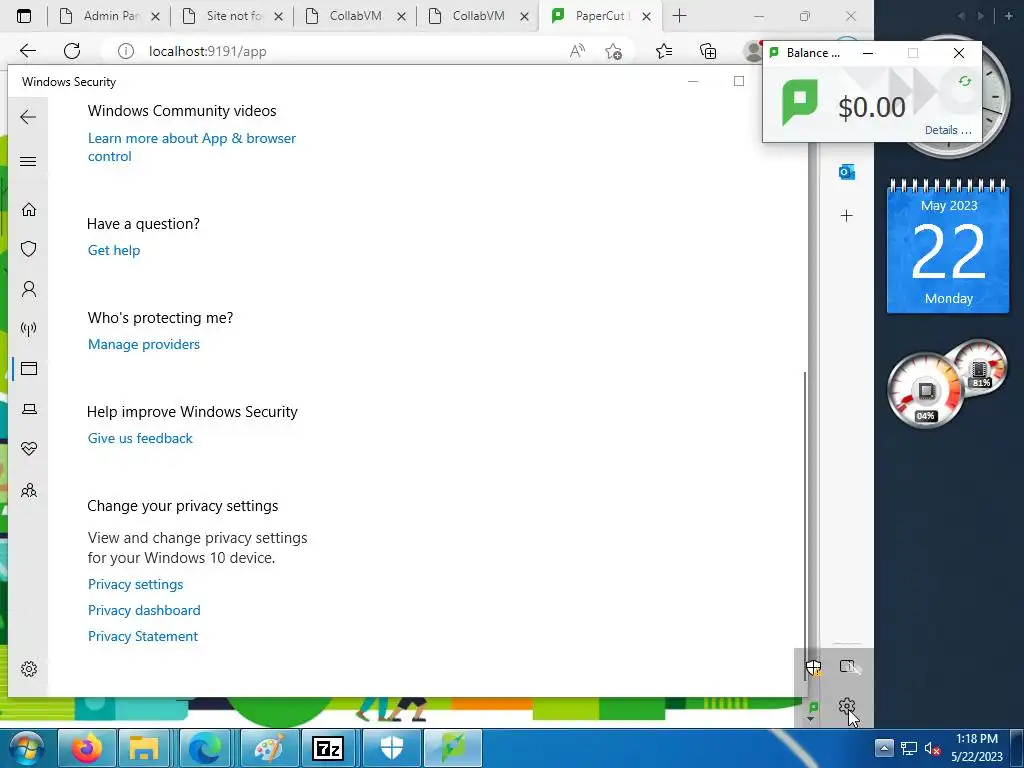Switch to the Site not found tab
This screenshot has width=1024, height=768.
click(x=232, y=16)
